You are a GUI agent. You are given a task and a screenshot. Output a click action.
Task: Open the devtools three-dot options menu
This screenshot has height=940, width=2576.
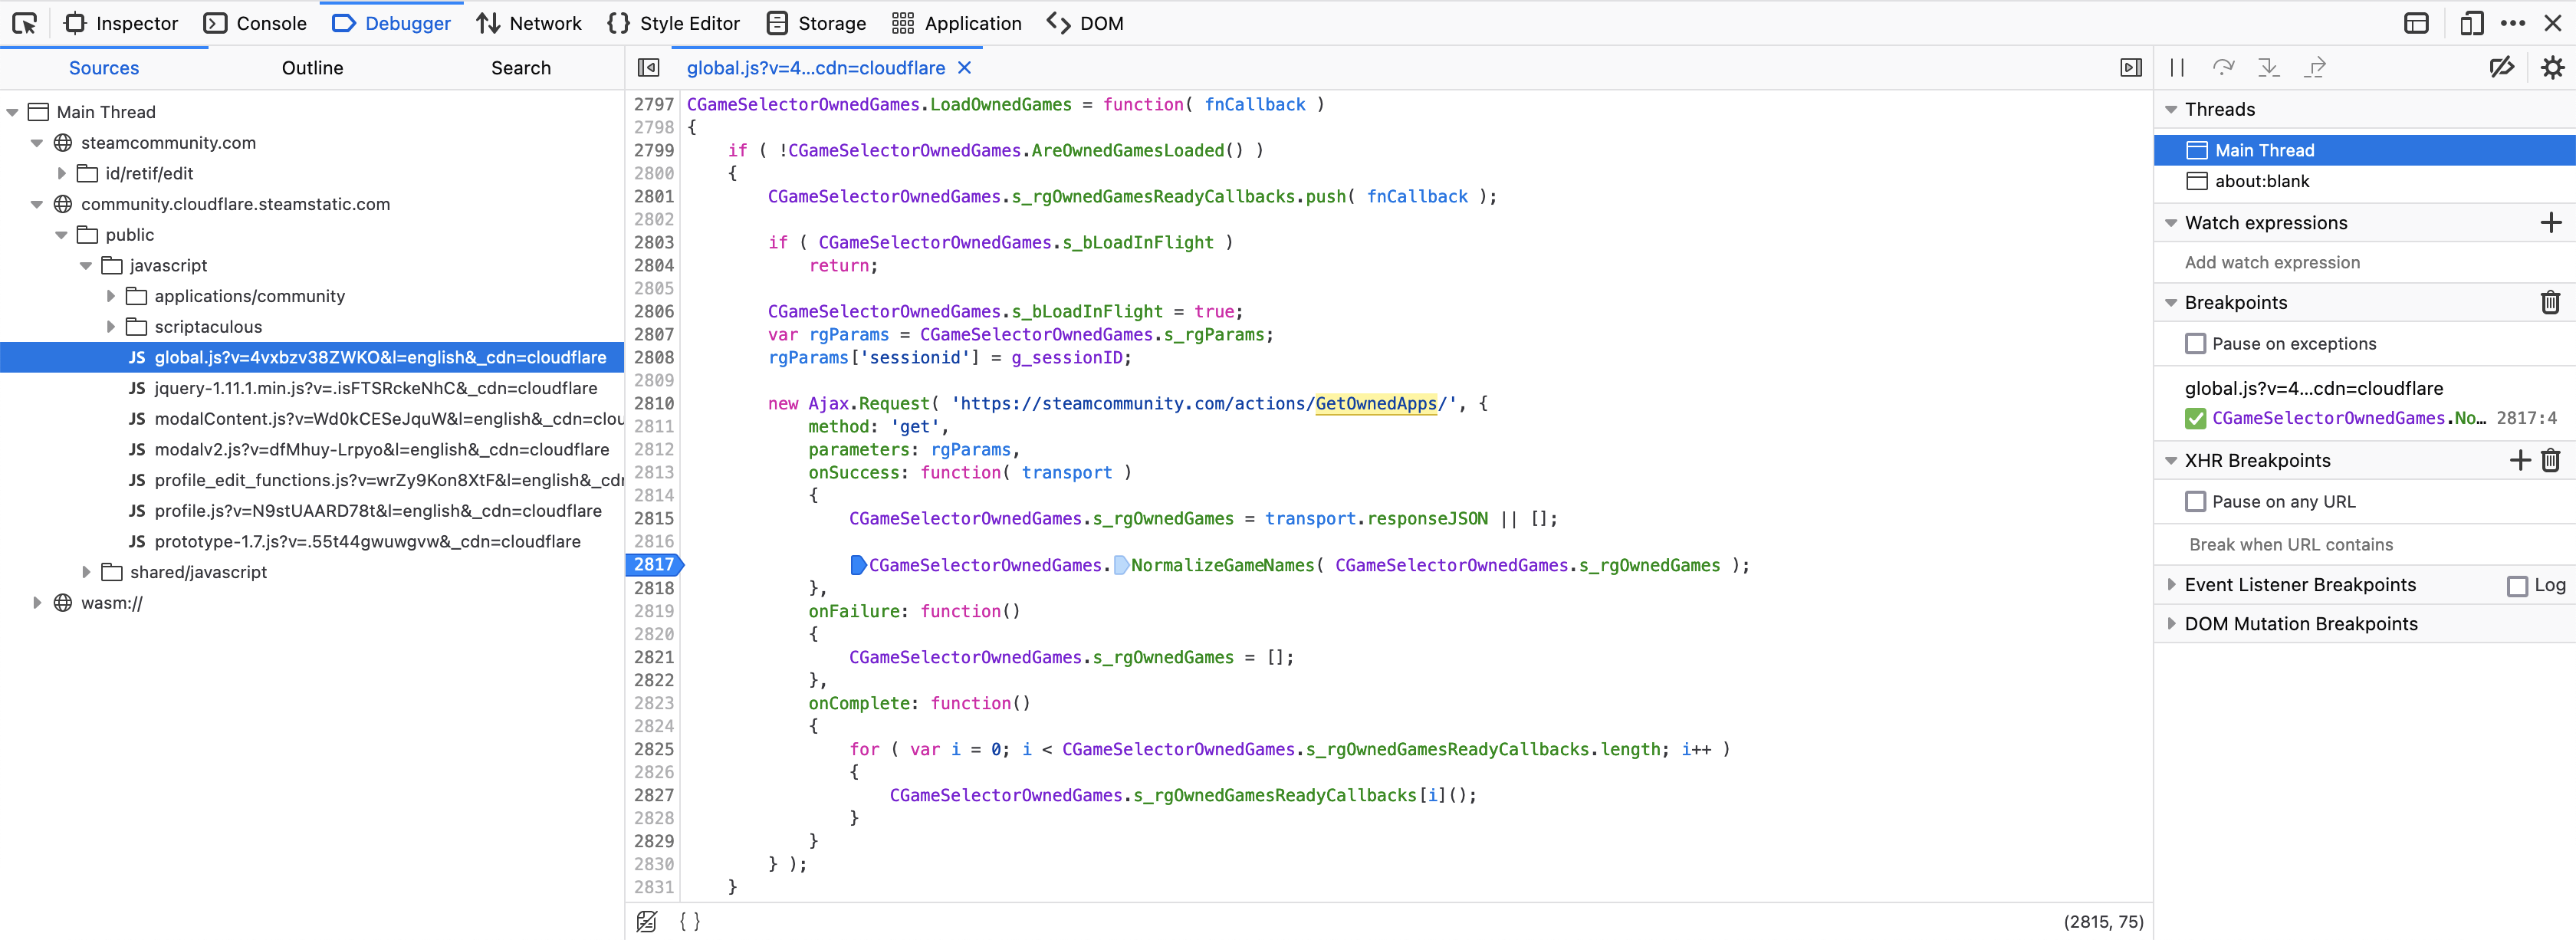[2512, 23]
